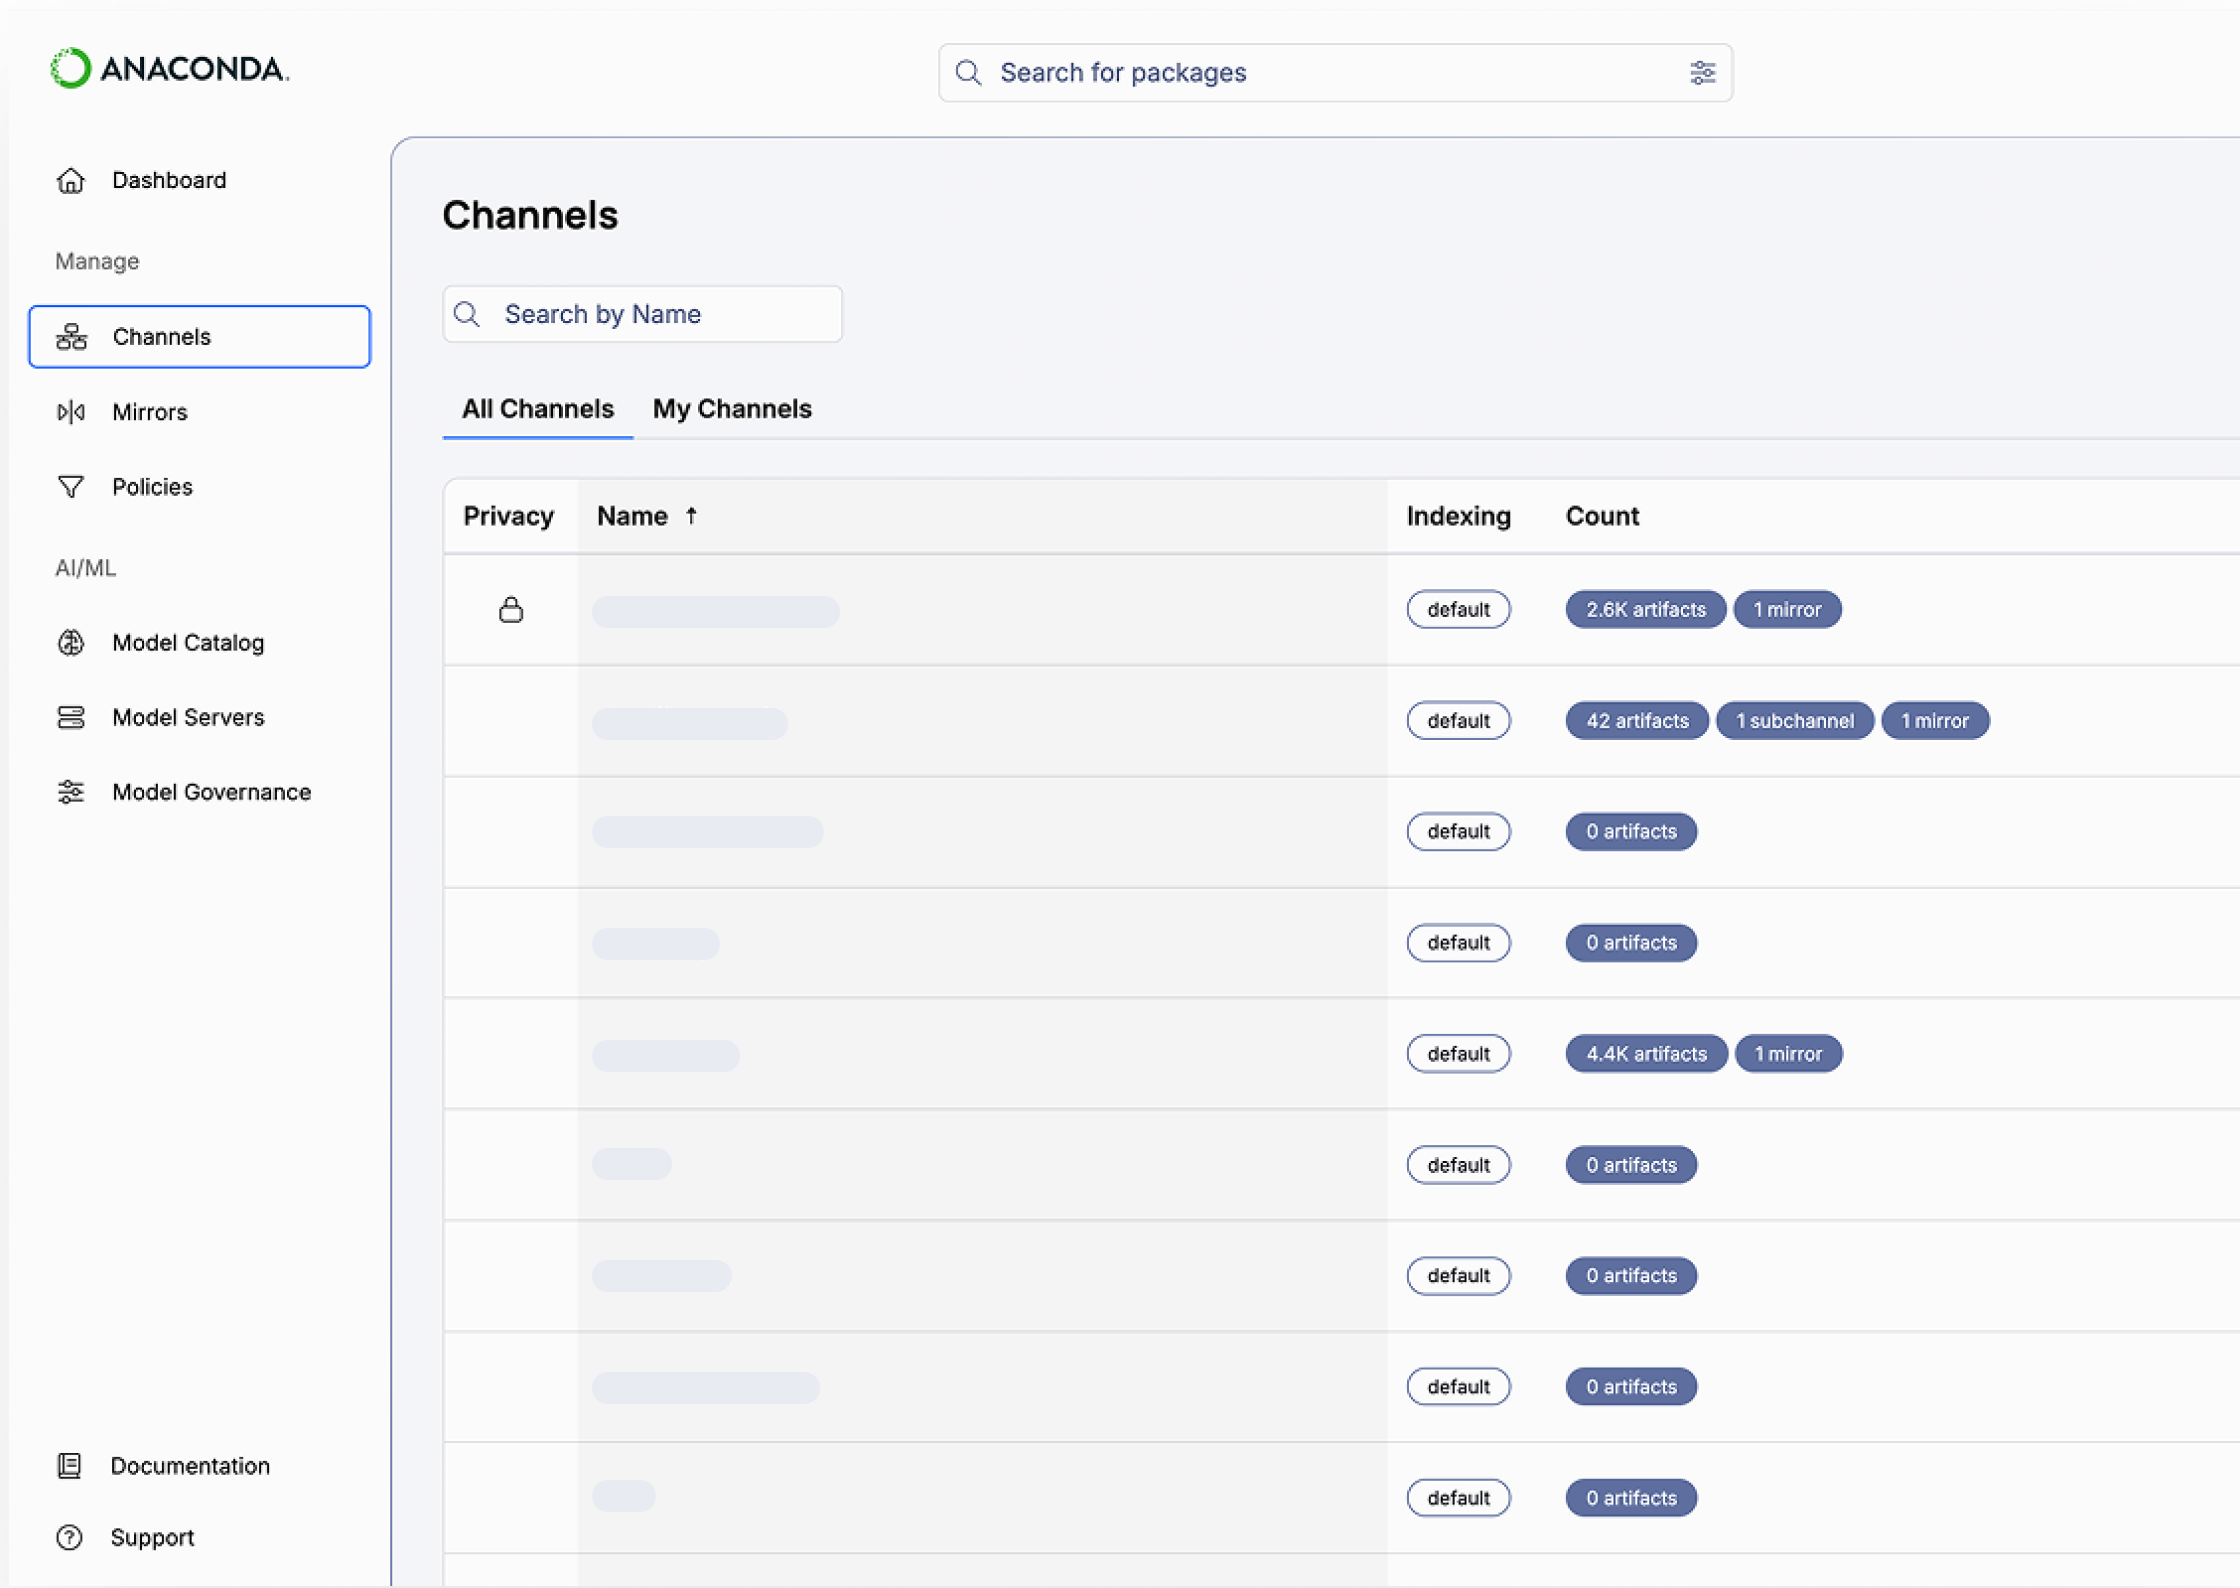Click the 2.6K artifacts badge
2240x1588 pixels.
pyautogui.click(x=1645, y=609)
